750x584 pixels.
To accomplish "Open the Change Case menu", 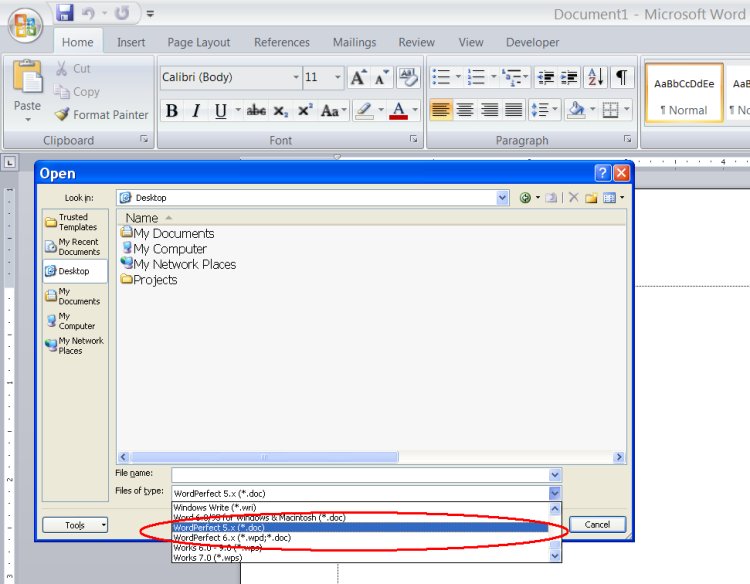I will [x=333, y=111].
